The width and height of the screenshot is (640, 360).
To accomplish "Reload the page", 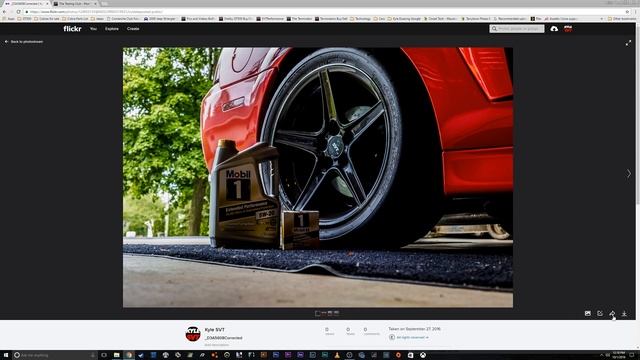I will [19, 12].
